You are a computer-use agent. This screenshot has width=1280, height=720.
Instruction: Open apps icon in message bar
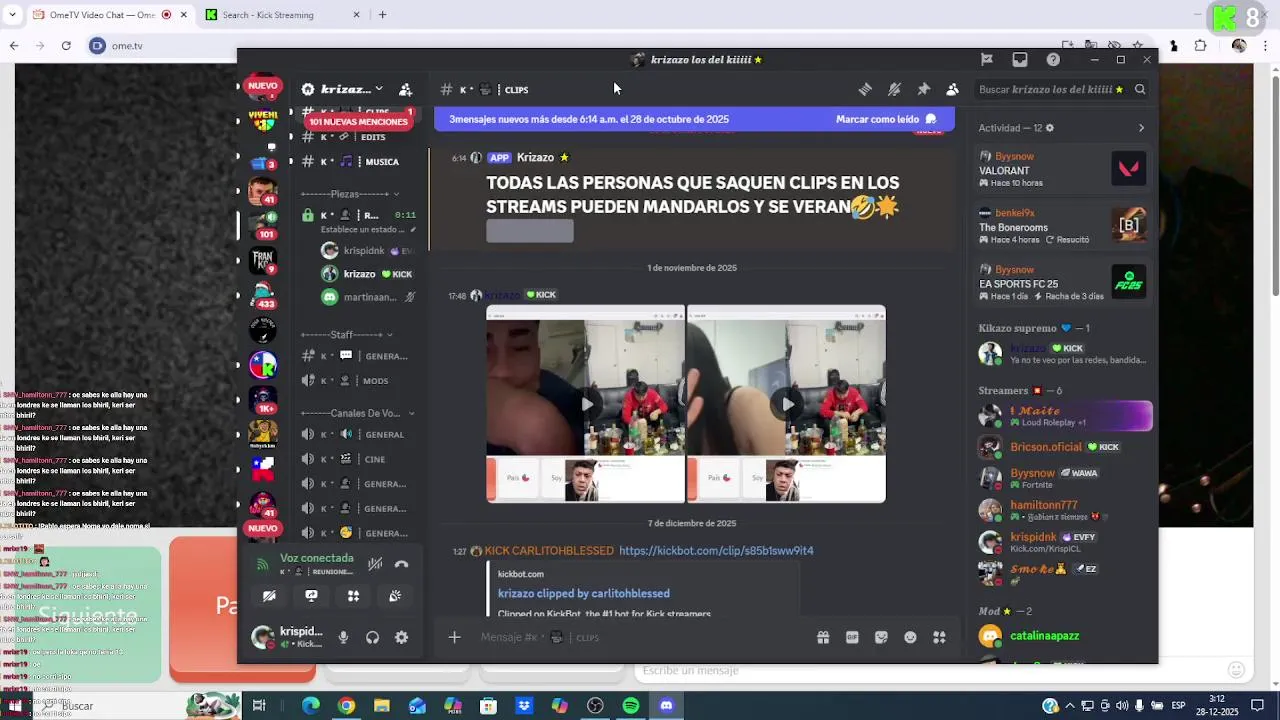pyautogui.click(x=939, y=637)
